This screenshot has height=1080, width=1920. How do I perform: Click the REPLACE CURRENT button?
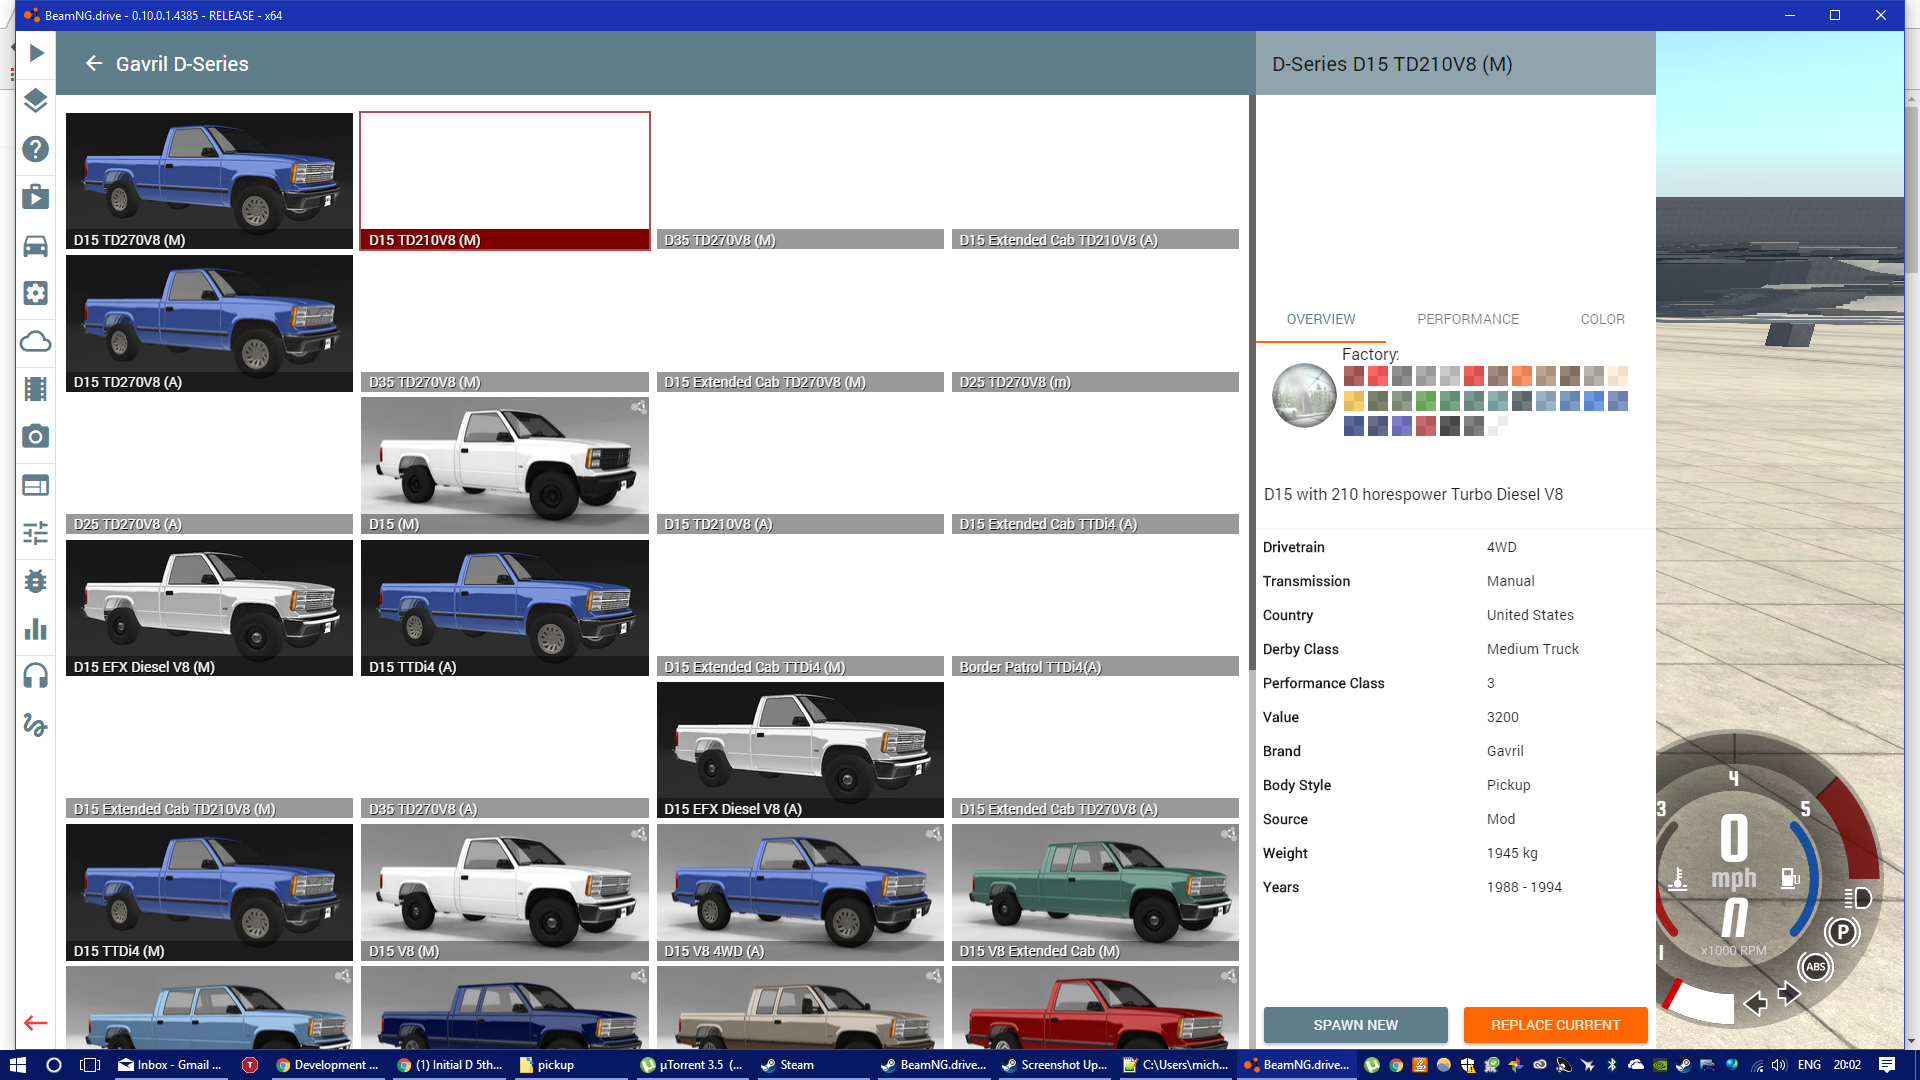point(1555,1025)
